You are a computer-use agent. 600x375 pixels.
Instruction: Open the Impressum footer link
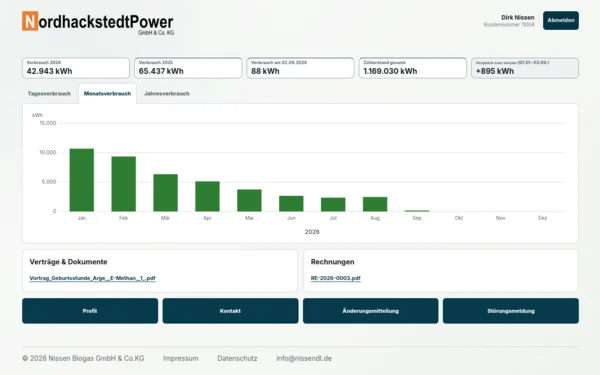[x=181, y=359]
